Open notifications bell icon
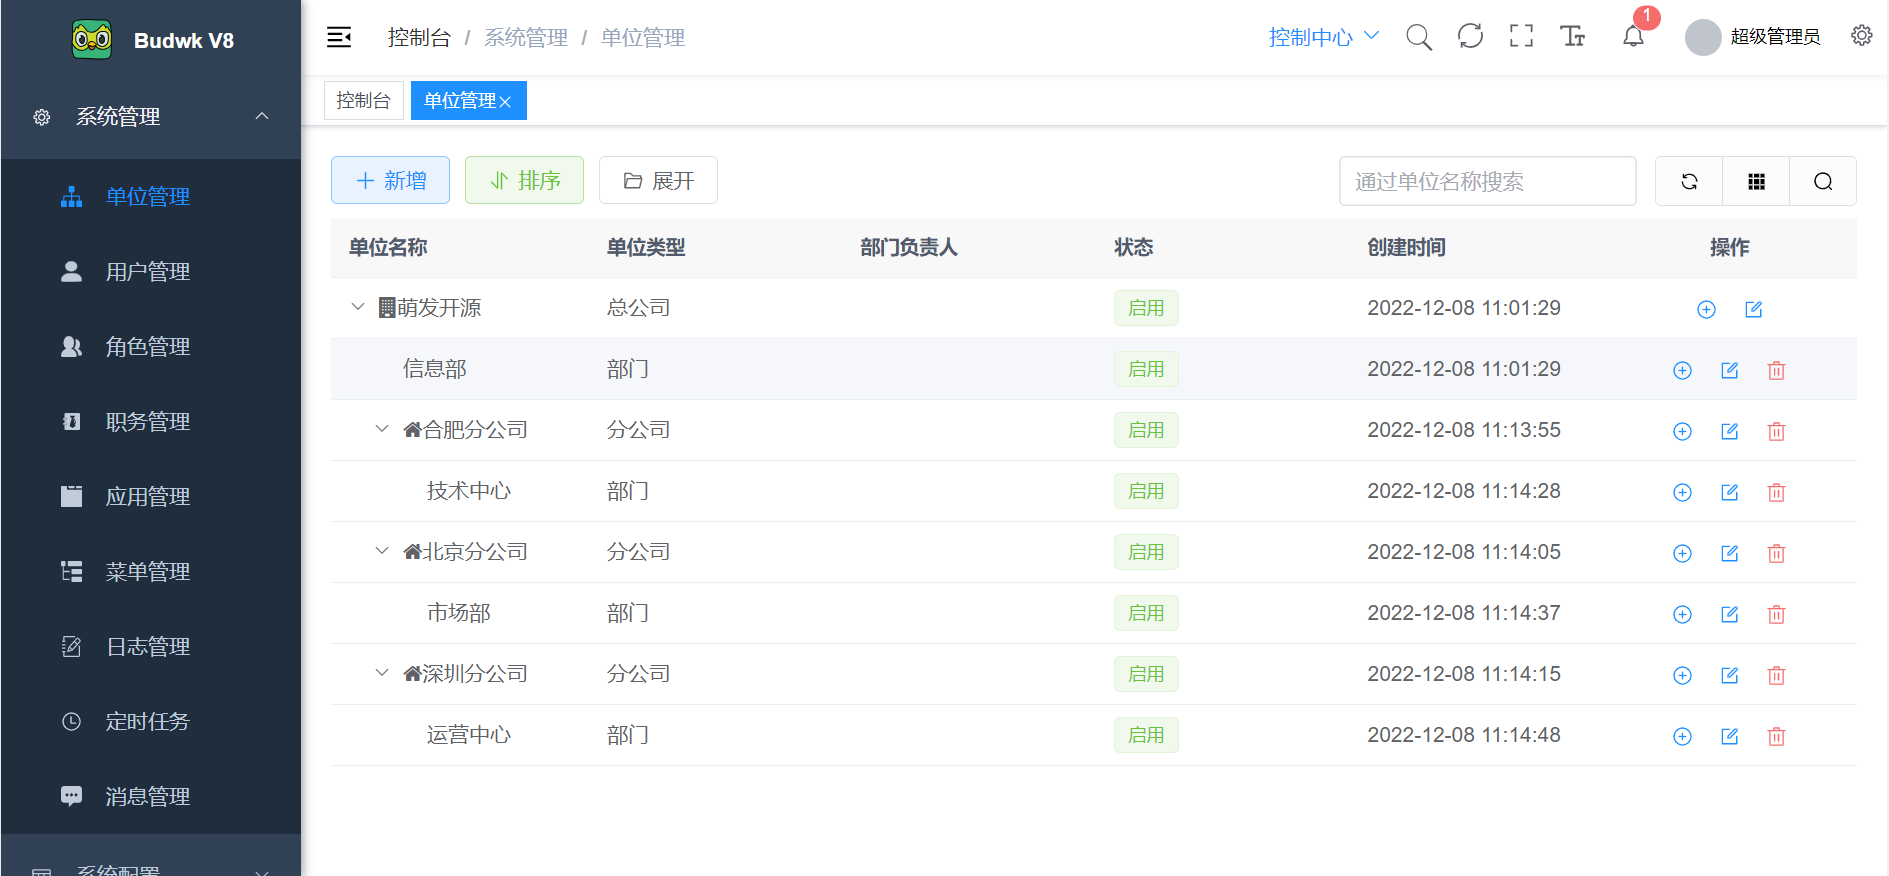1889x876 pixels. 1633,38
